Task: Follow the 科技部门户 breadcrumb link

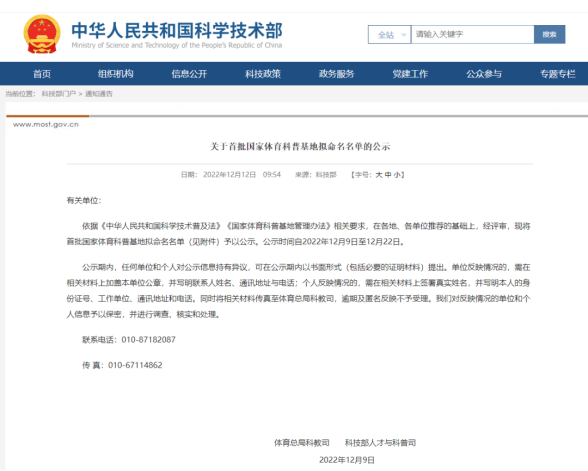Action: (x=58, y=94)
